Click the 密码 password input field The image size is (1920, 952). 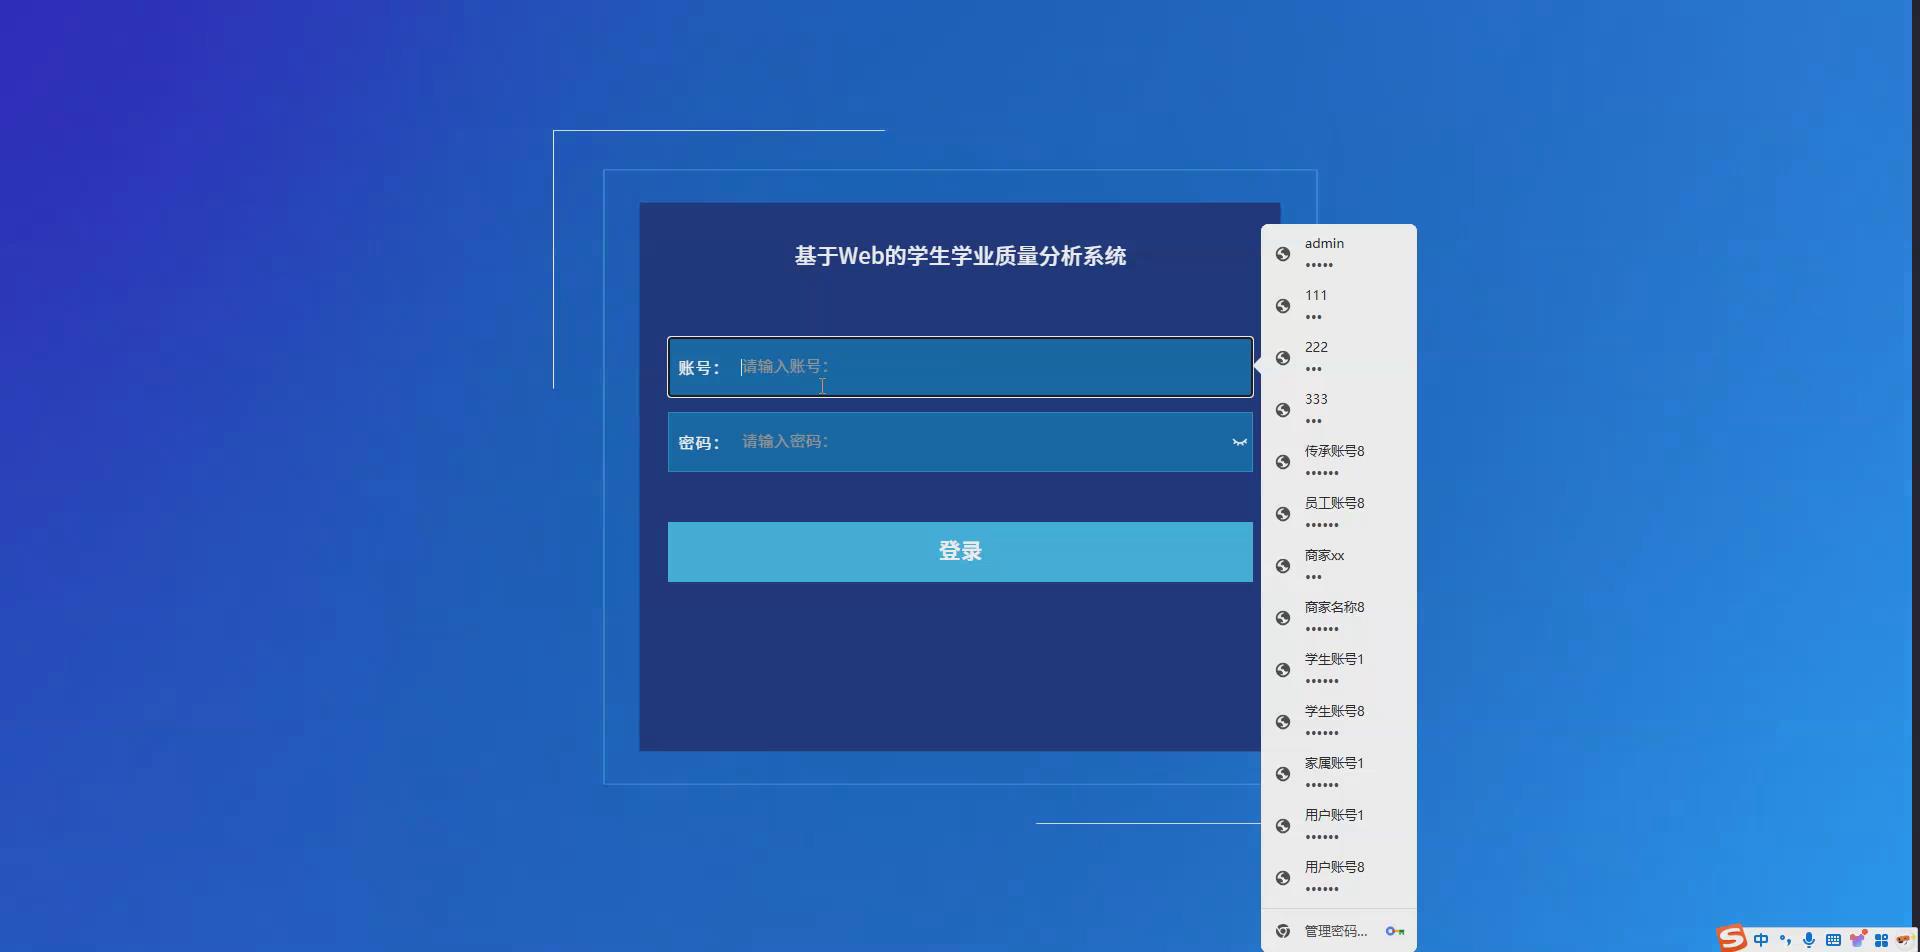click(x=959, y=441)
